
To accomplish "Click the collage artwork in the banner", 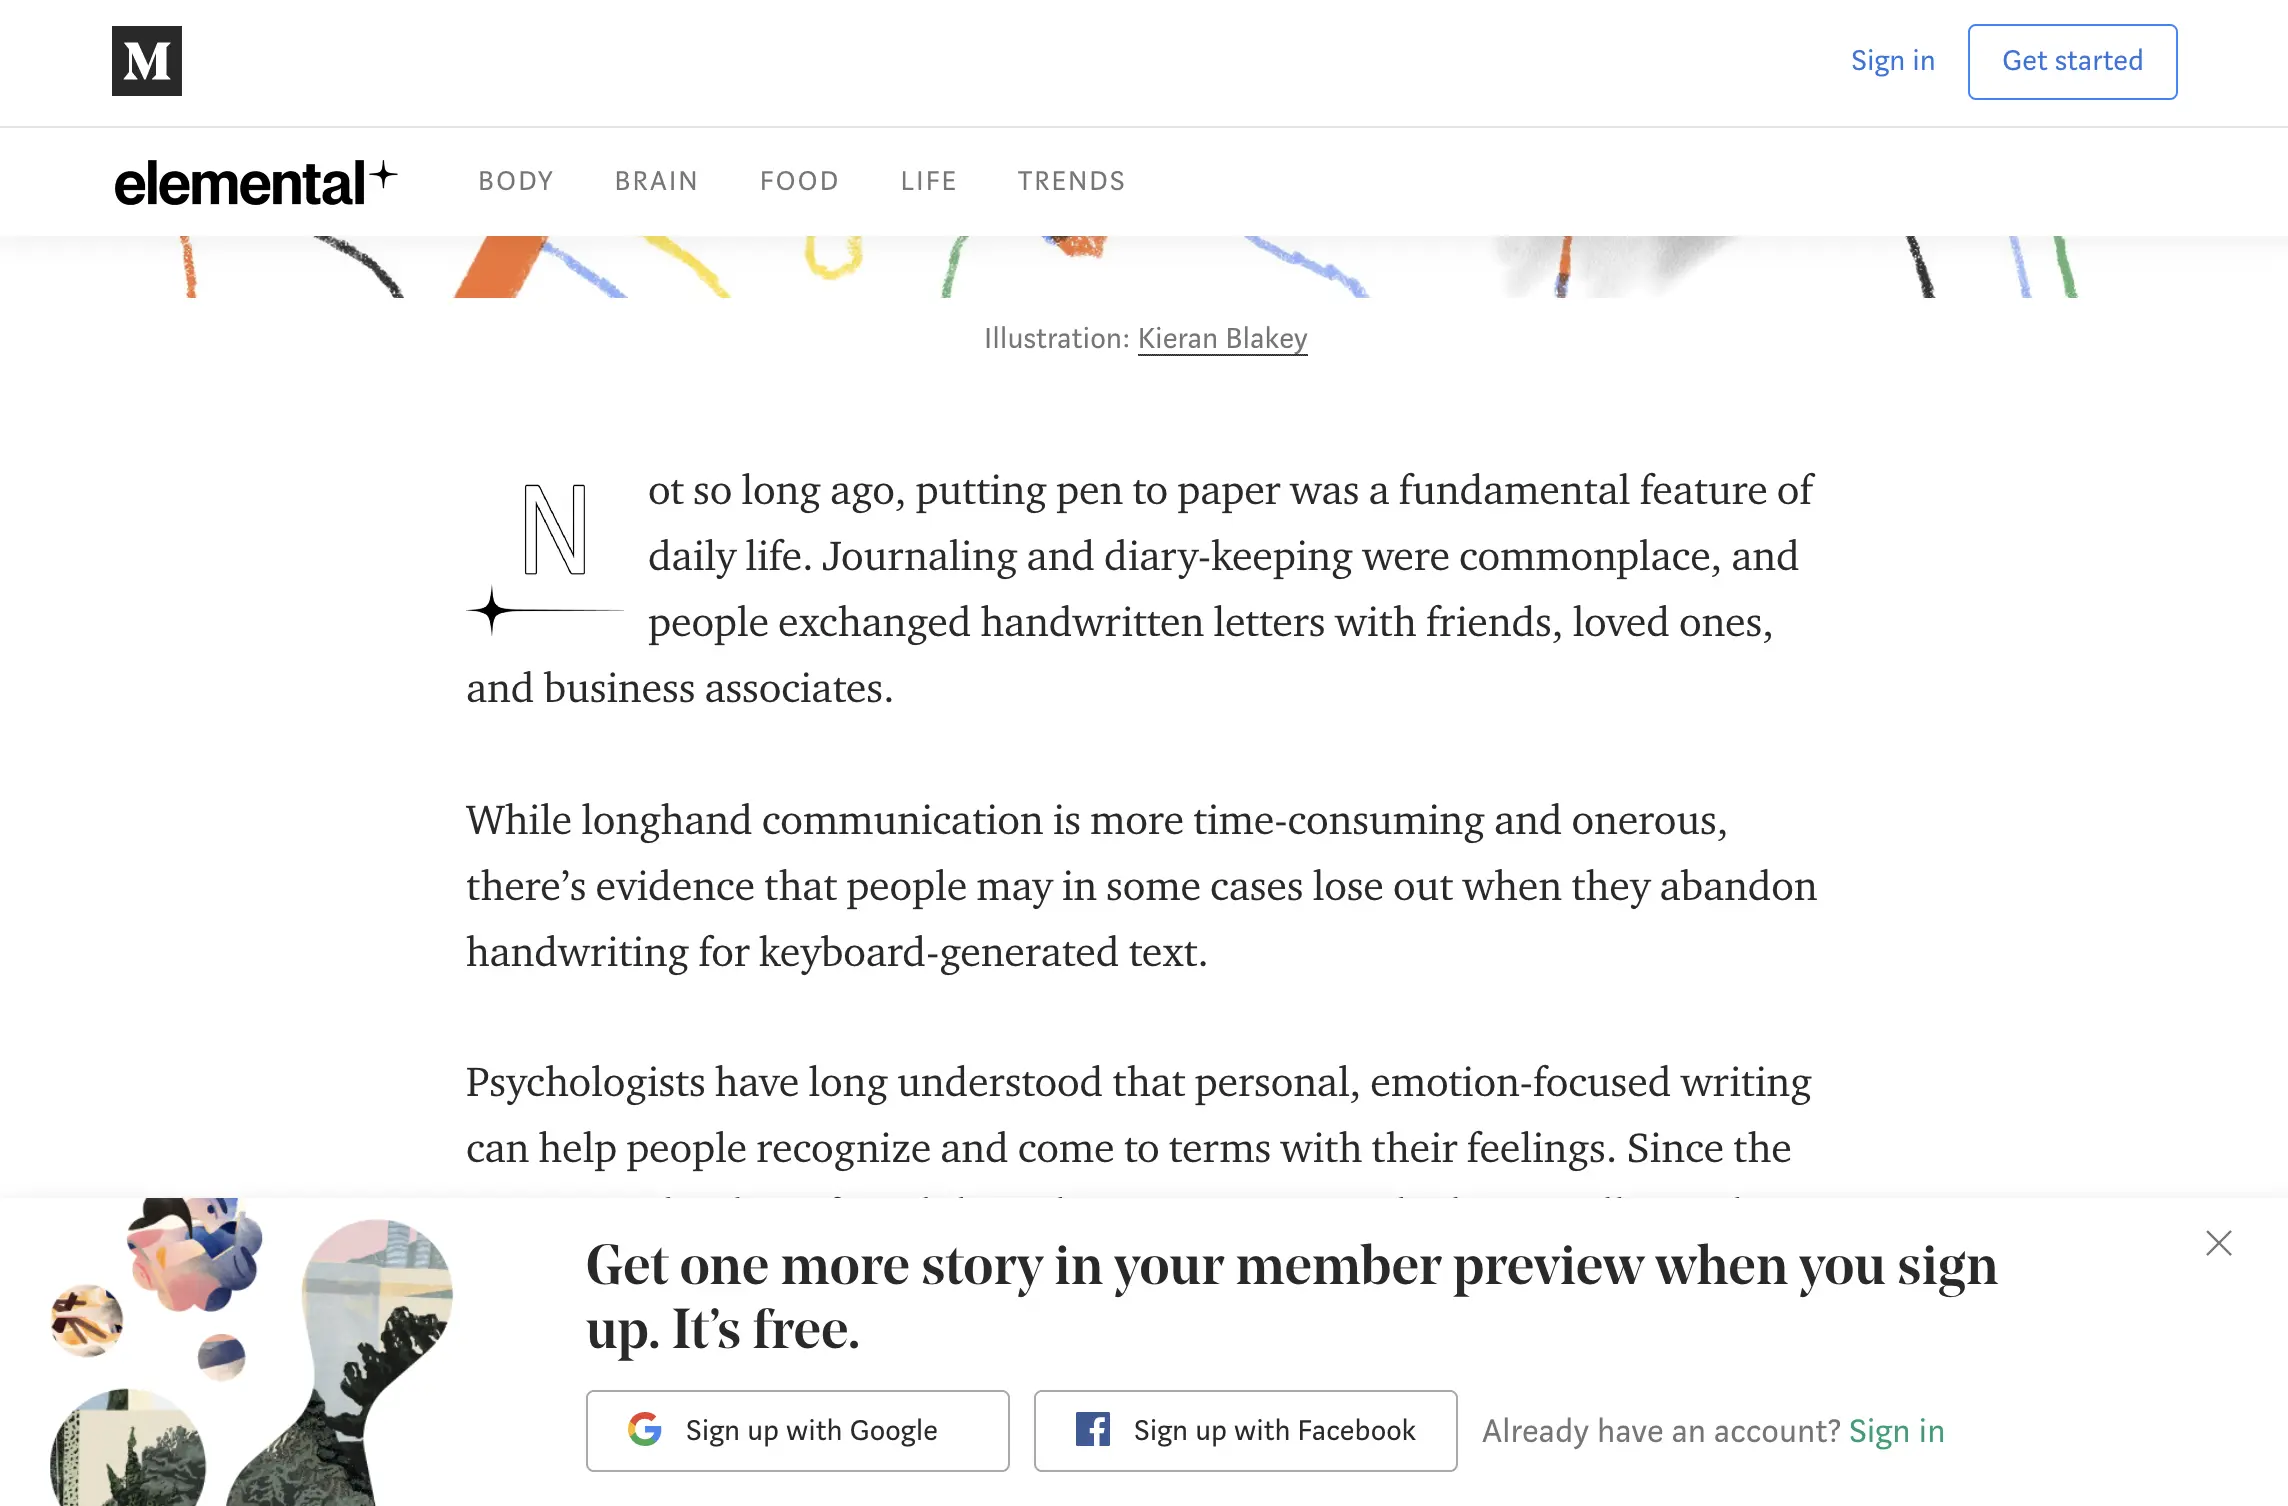I will pyautogui.click(x=250, y=1352).
